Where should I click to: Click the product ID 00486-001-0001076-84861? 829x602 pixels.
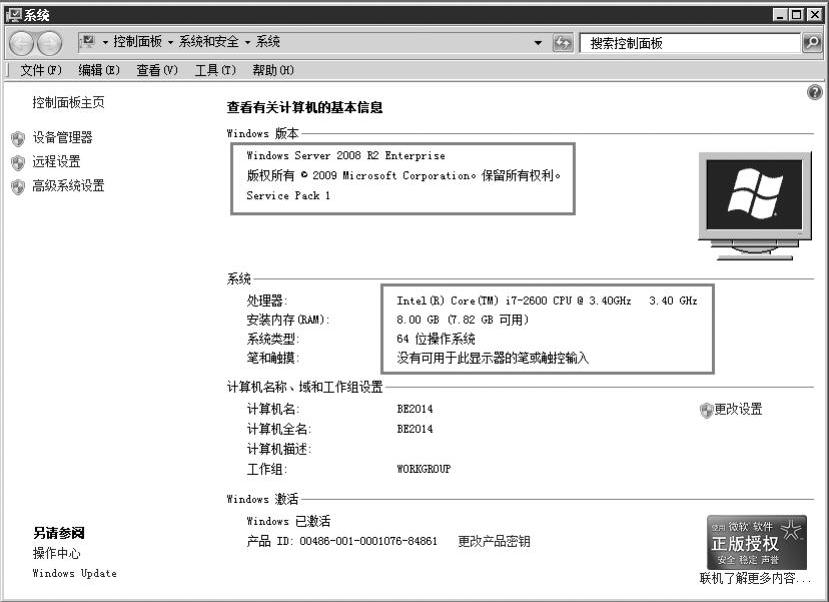[x=368, y=541]
